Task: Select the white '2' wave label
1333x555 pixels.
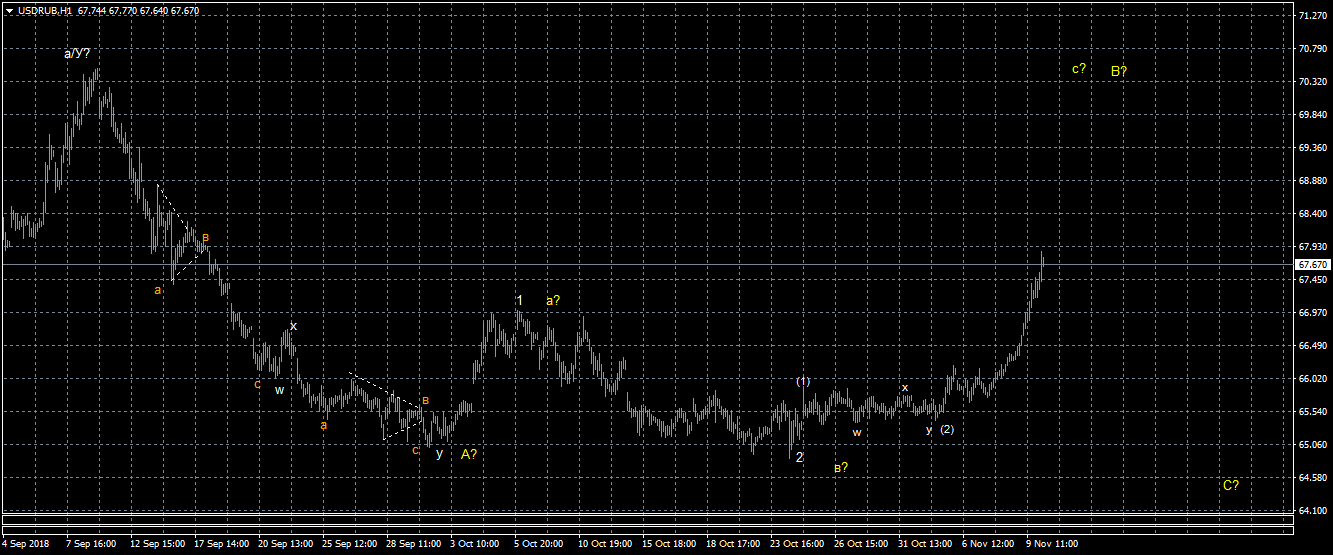Action: (800, 457)
